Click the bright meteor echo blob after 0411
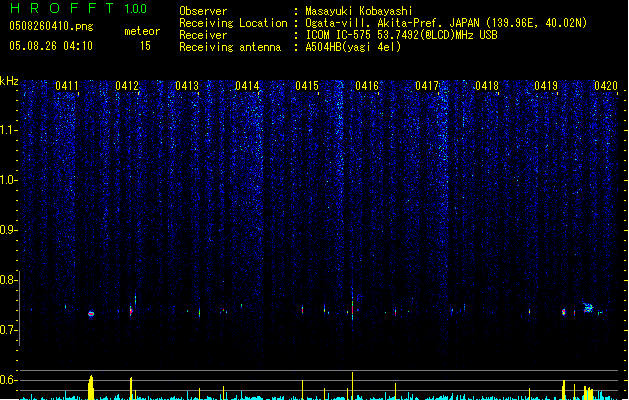The image size is (629, 400). click(x=91, y=314)
